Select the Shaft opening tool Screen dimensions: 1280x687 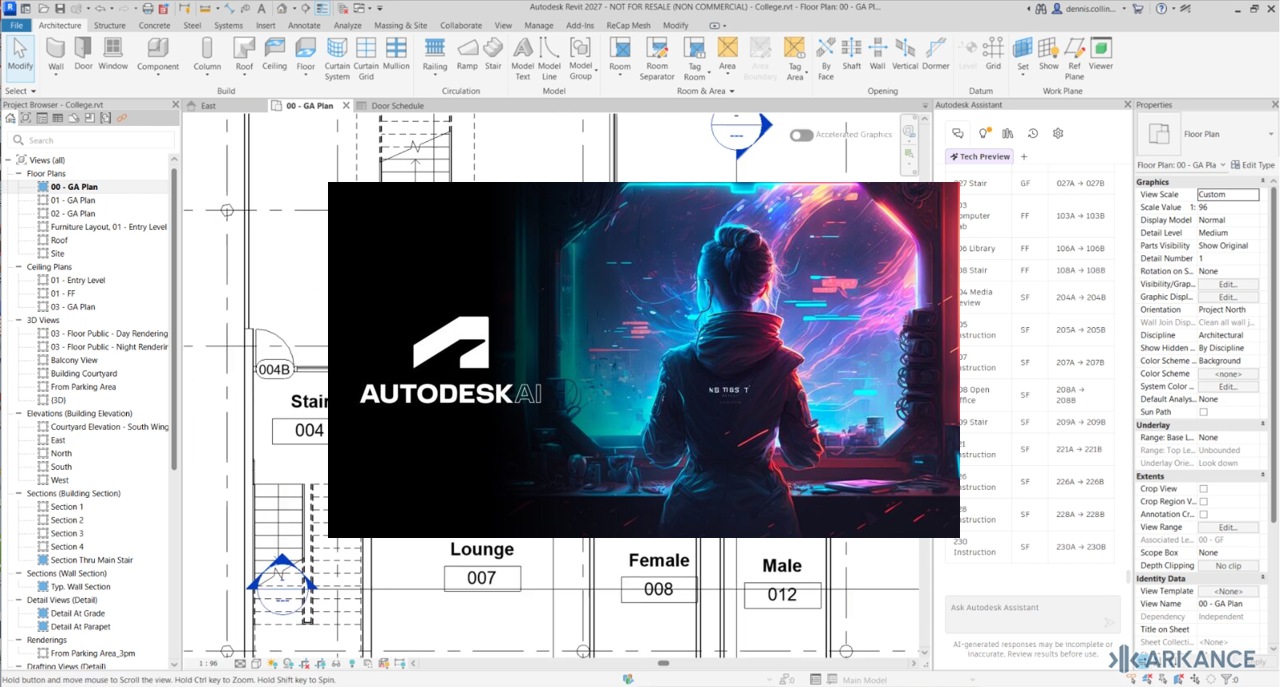coord(851,54)
